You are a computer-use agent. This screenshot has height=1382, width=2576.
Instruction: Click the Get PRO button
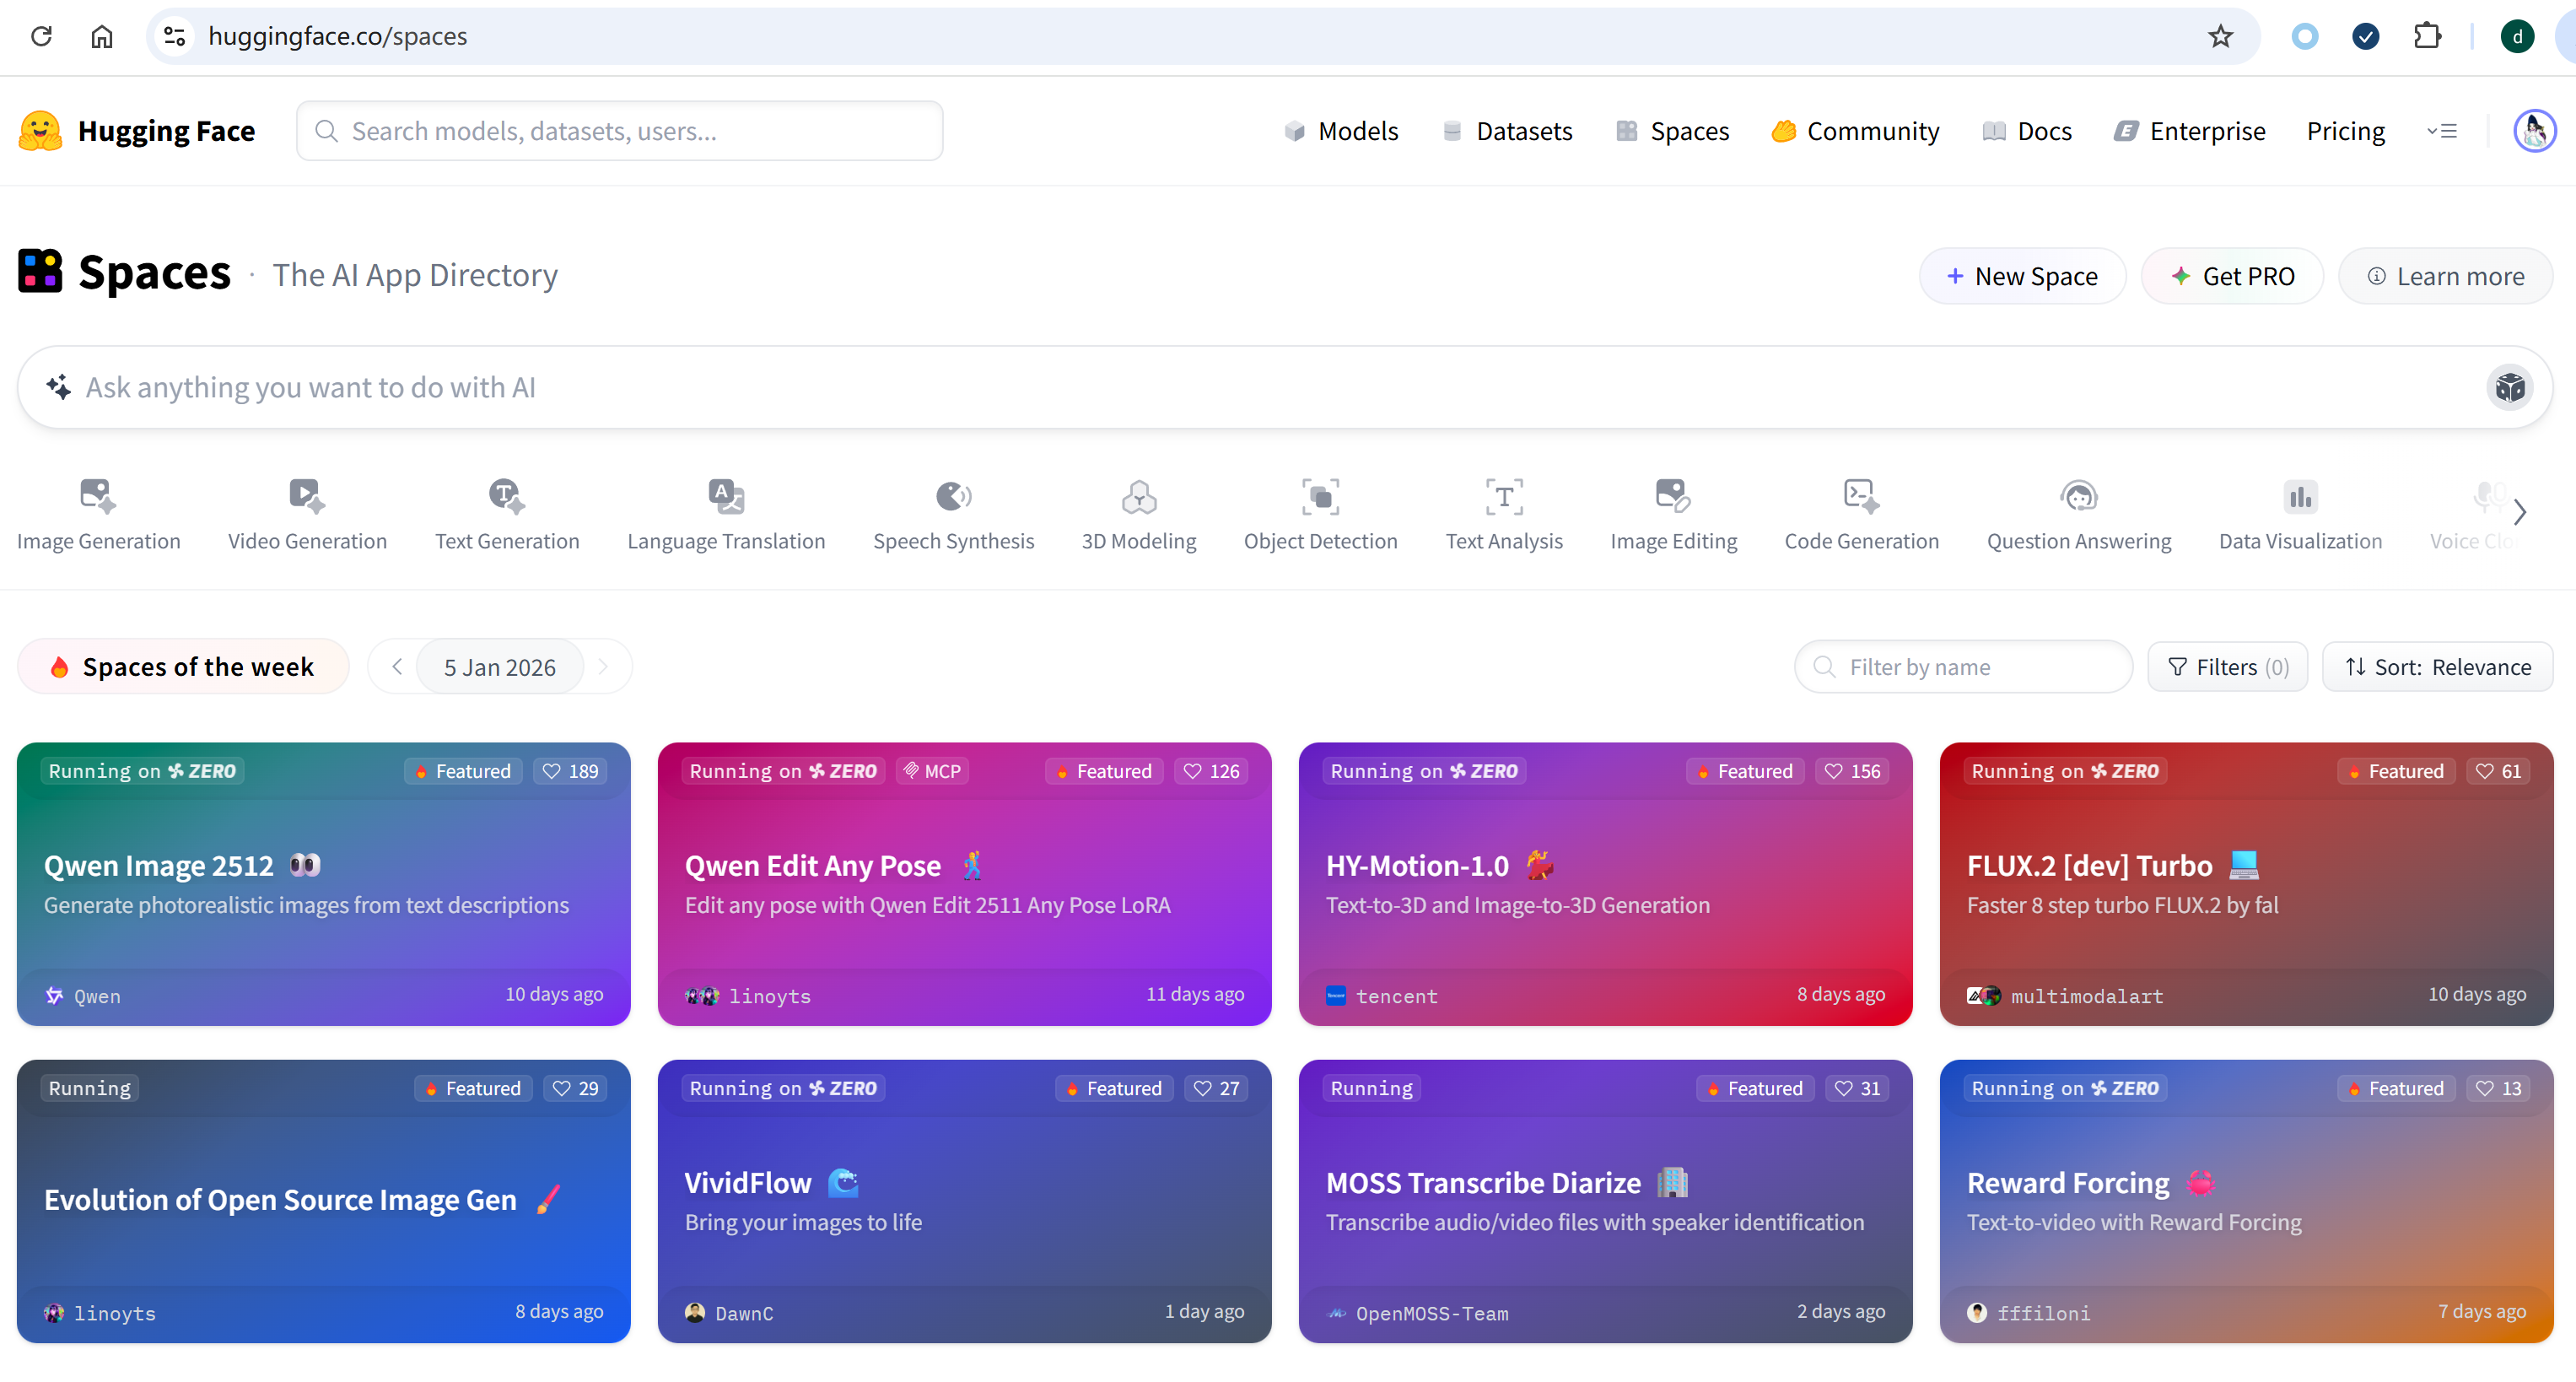tap(2232, 276)
